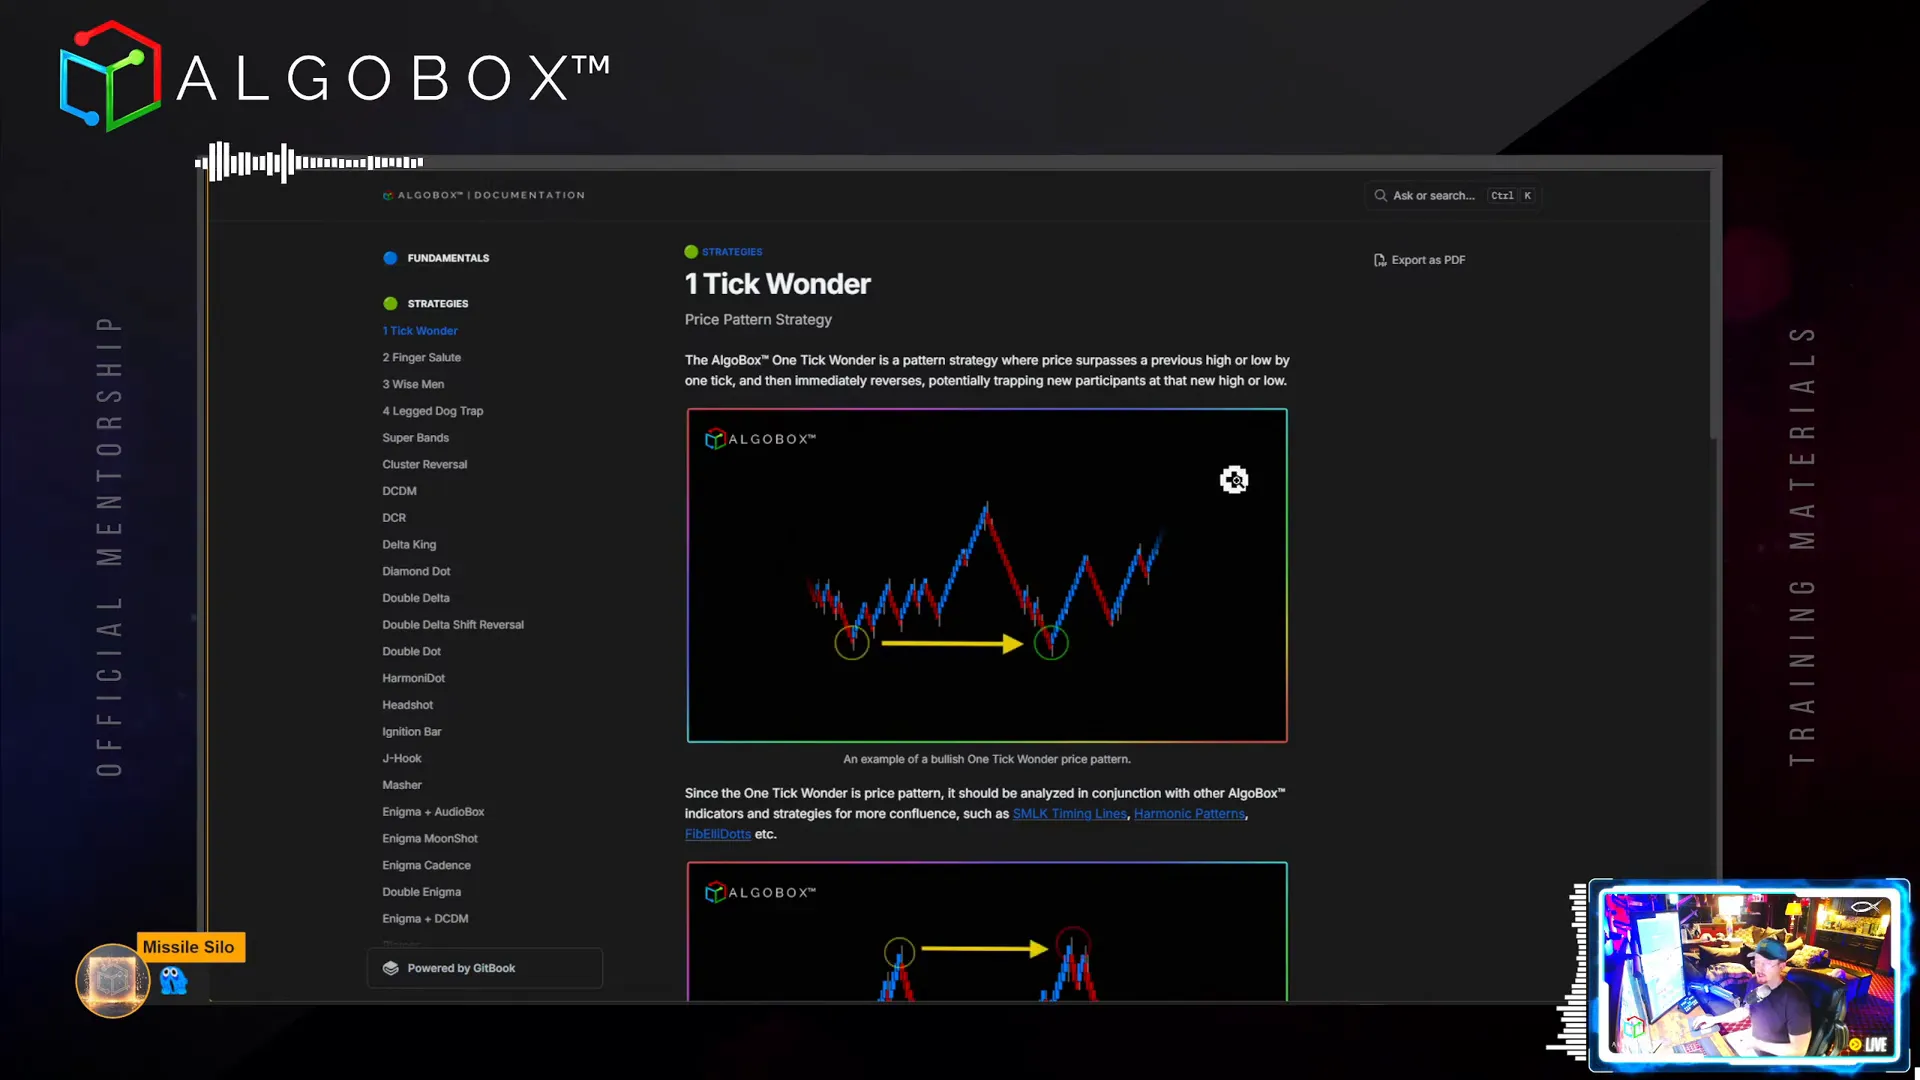Click the Export as PDF icon
Screen dimensions: 1920x1080
click(x=1380, y=260)
